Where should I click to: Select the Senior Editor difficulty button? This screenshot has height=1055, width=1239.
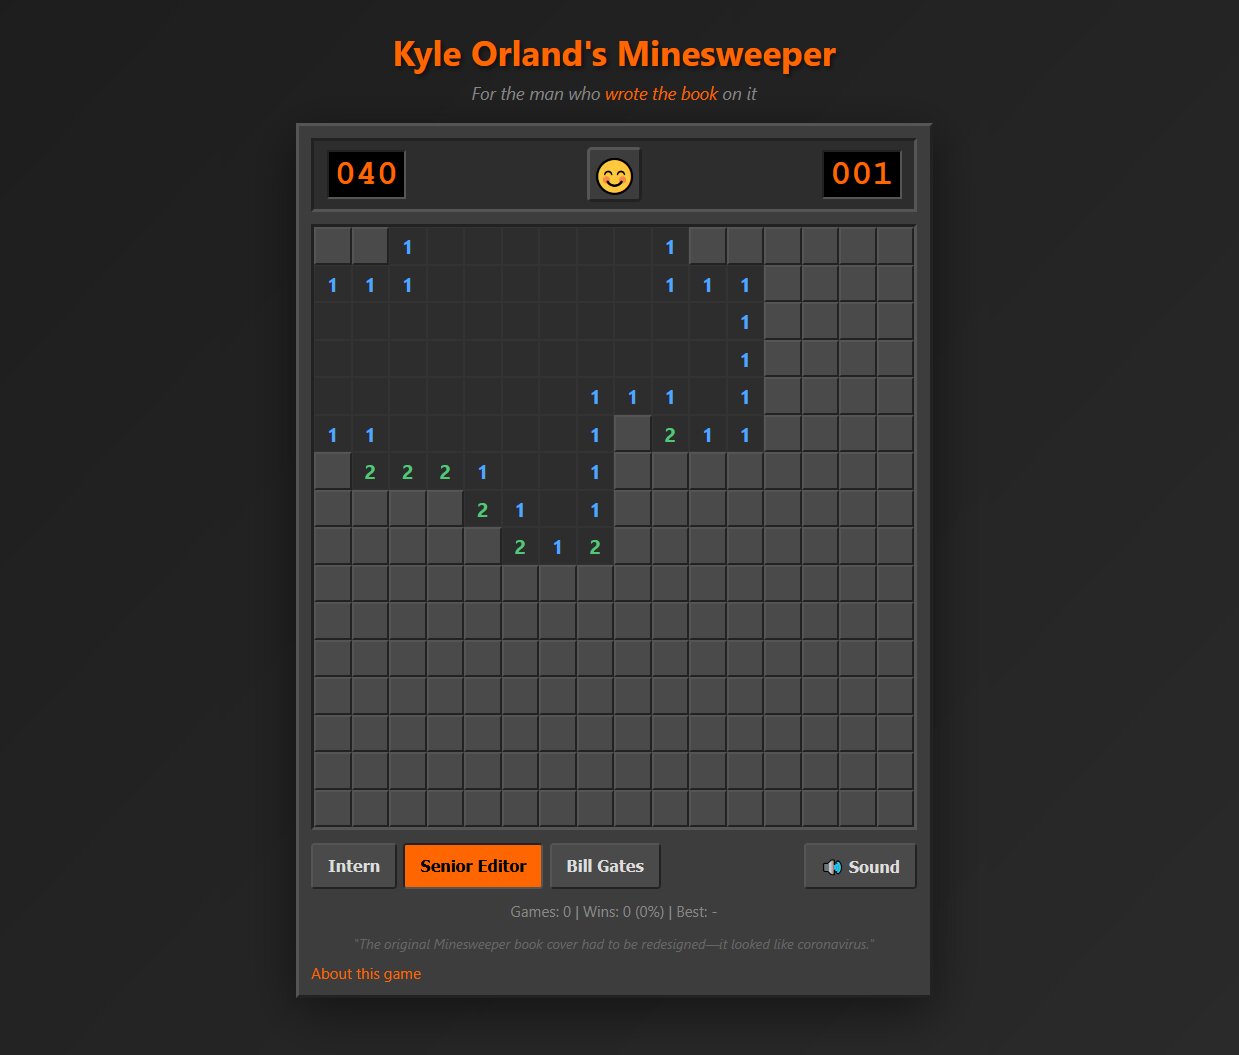473,865
